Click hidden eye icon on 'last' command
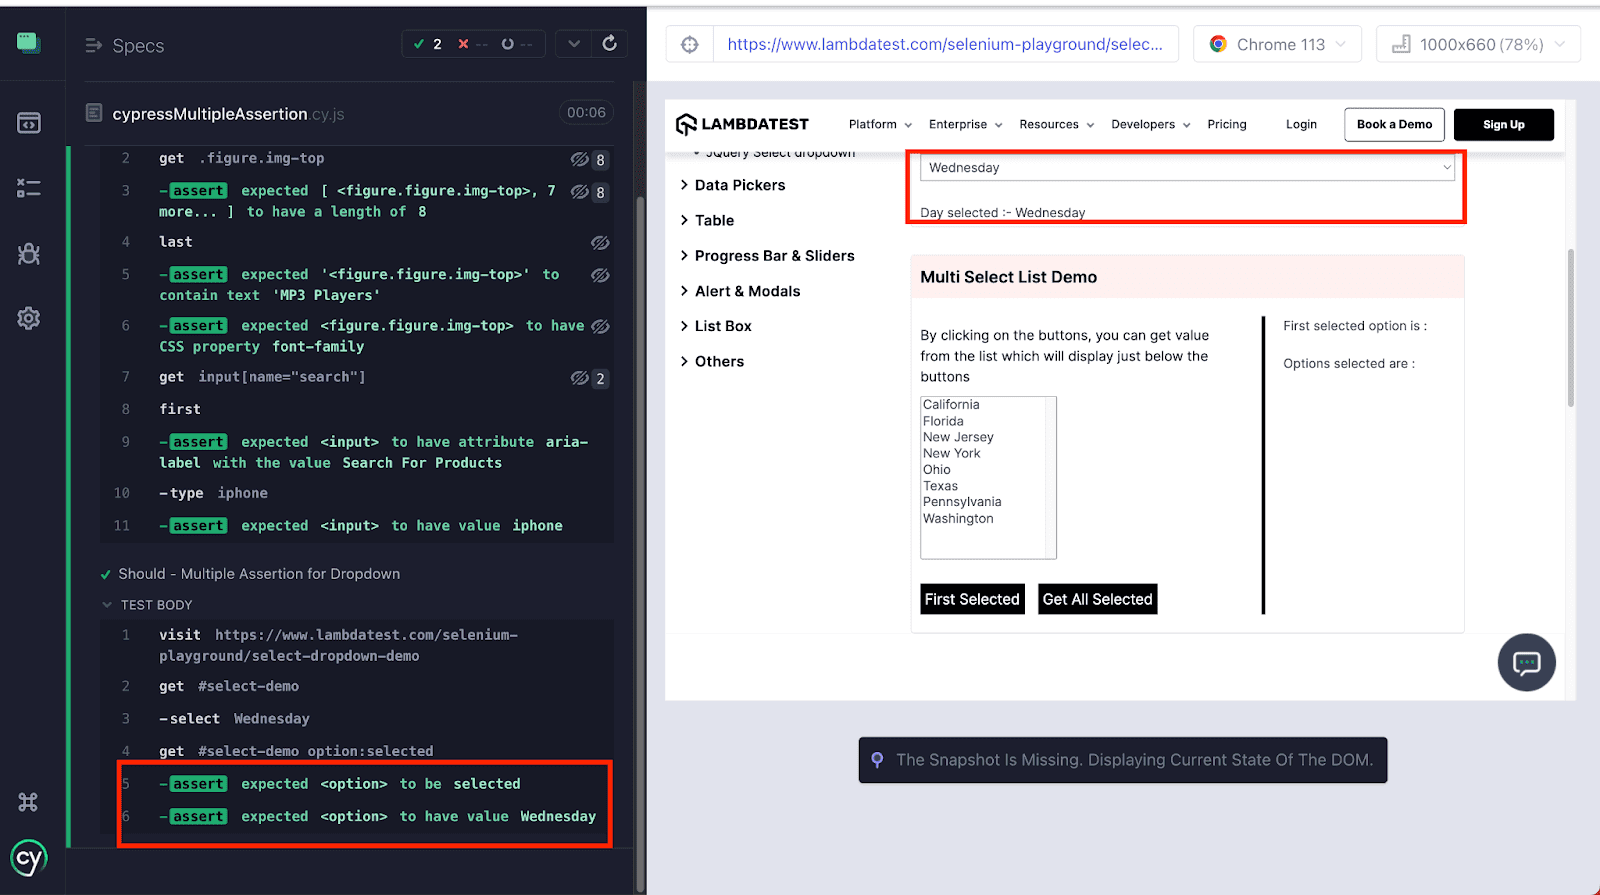Screen dimensions: 1600x895 (600, 243)
